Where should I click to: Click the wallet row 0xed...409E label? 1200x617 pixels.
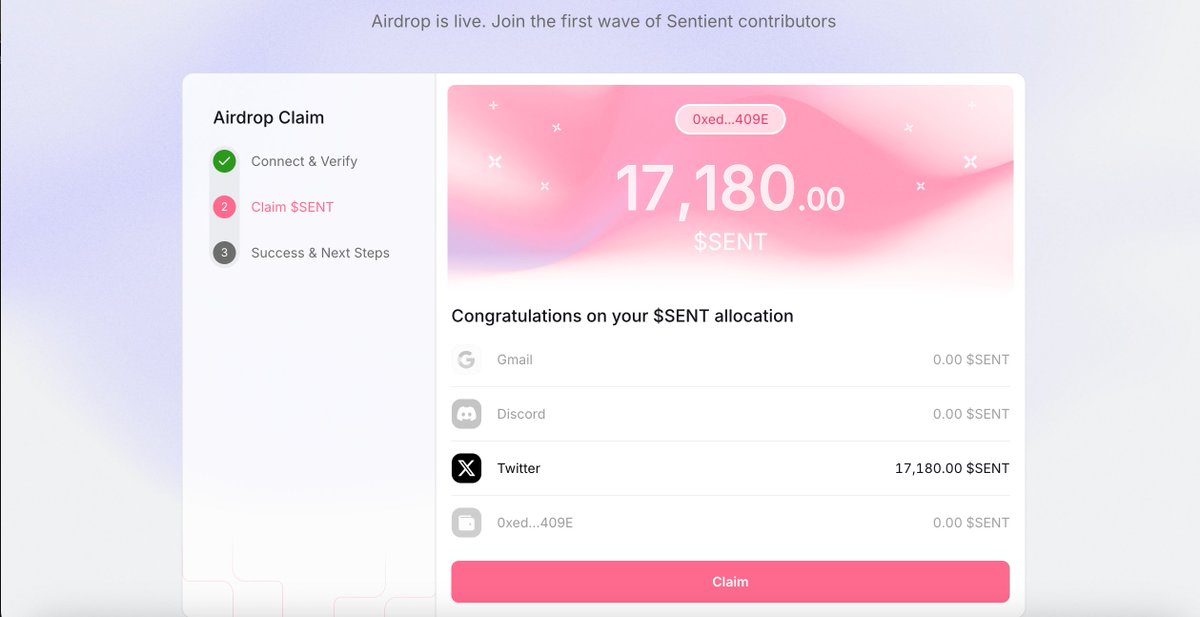tap(535, 522)
